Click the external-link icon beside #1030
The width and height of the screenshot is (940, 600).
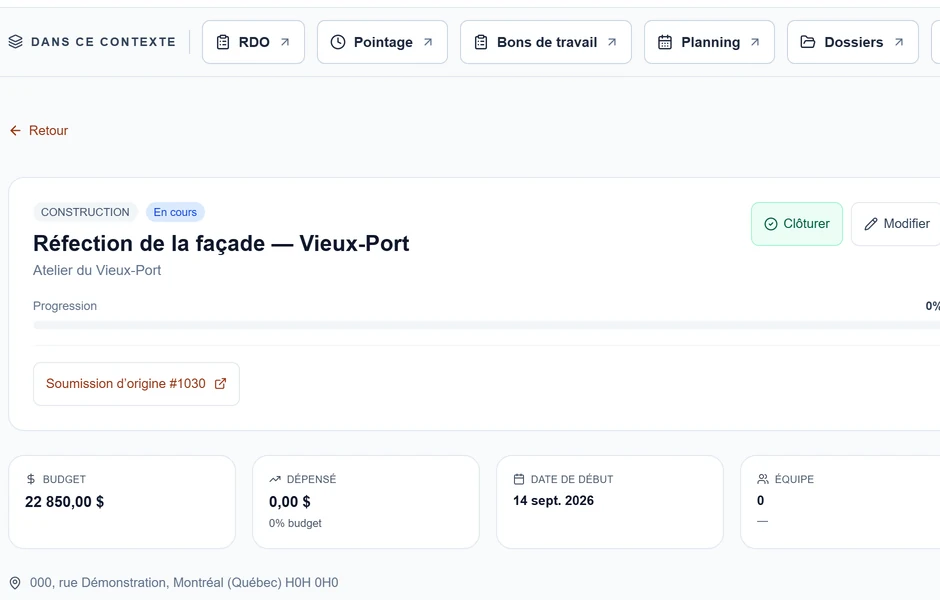coord(221,384)
